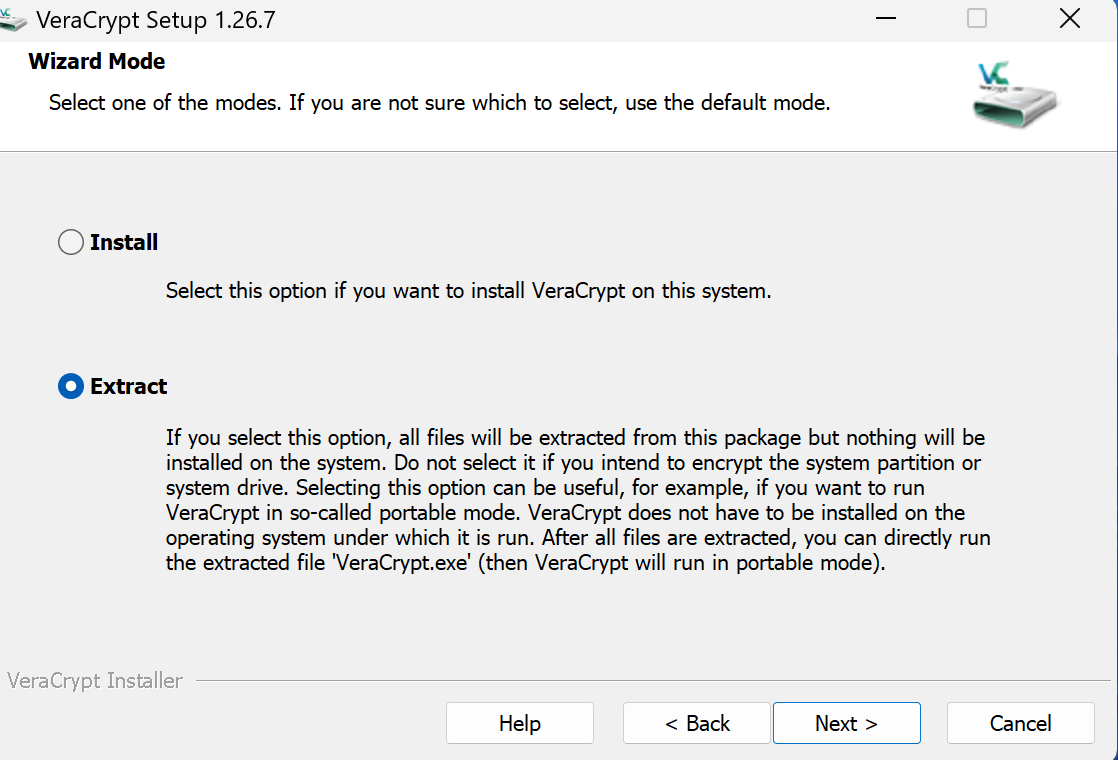Click the Back button
Image resolution: width=1118 pixels, height=760 pixels.
coord(696,723)
